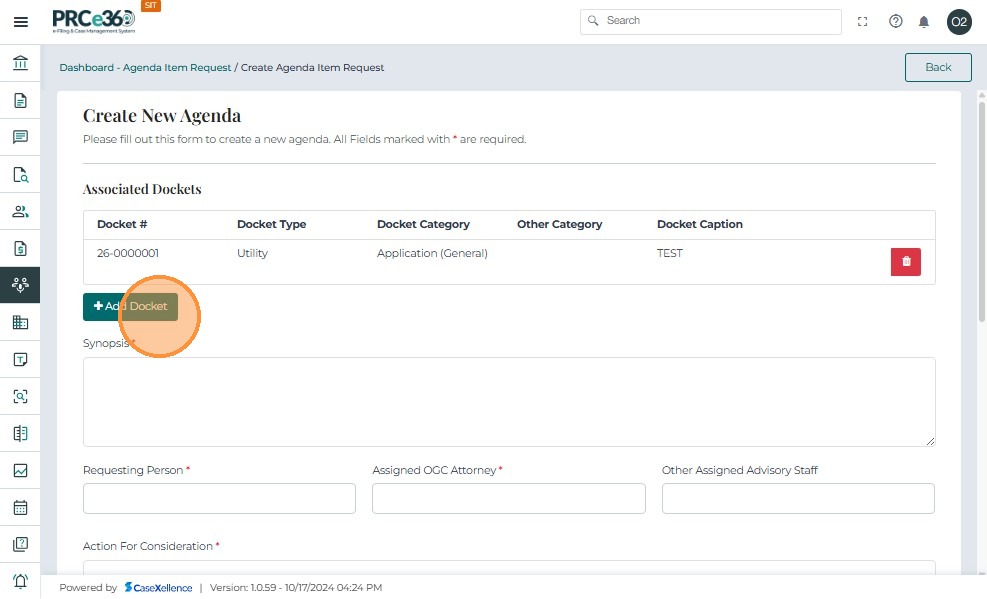Click the top Search box
The height and width of the screenshot is (599, 987).
tap(711, 21)
